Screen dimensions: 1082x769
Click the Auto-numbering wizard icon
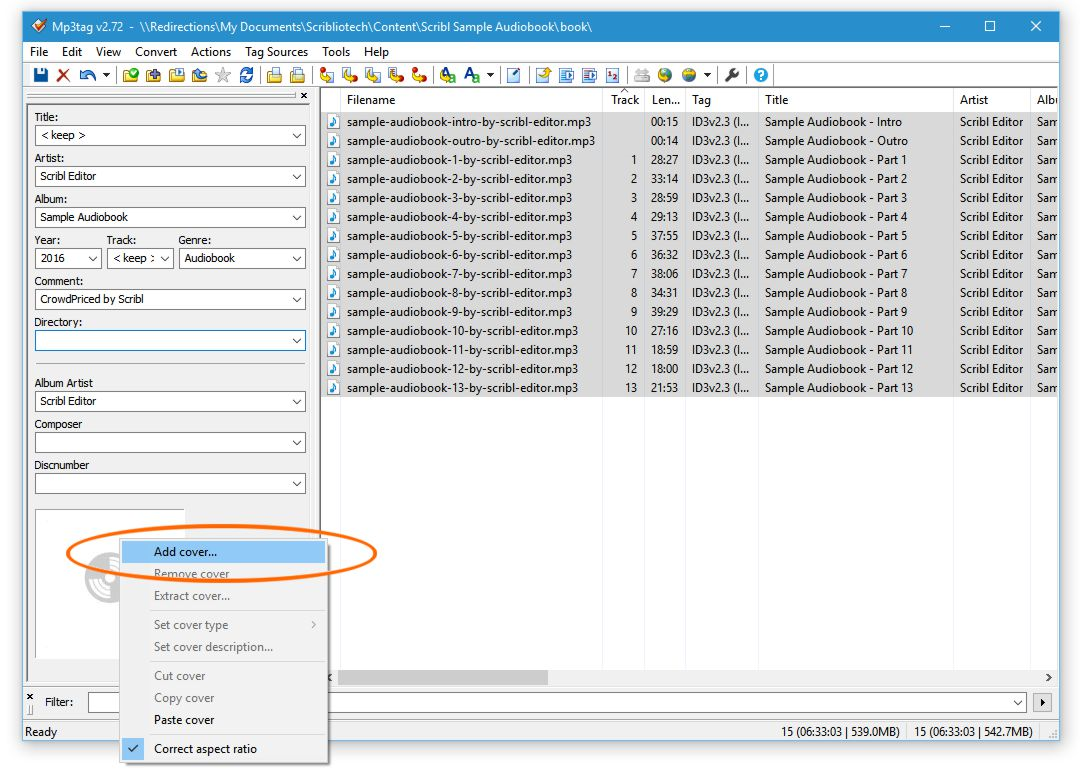click(x=612, y=75)
